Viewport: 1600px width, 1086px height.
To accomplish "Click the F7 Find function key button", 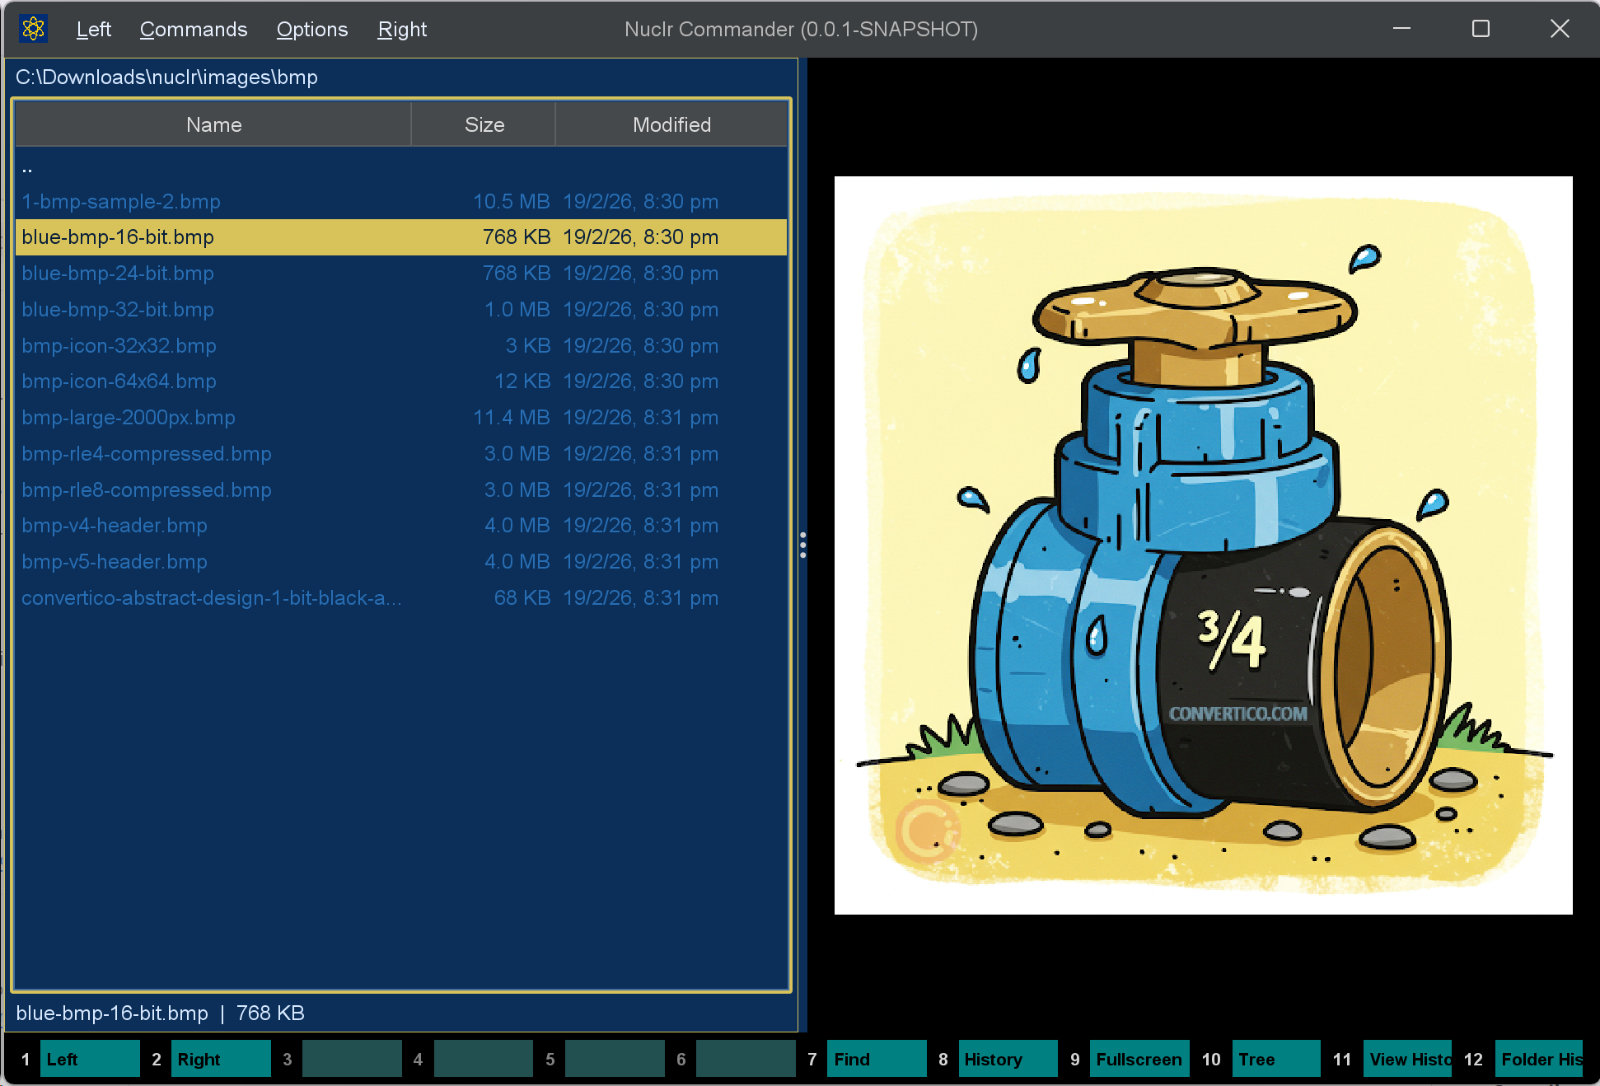I will 877,1059.
